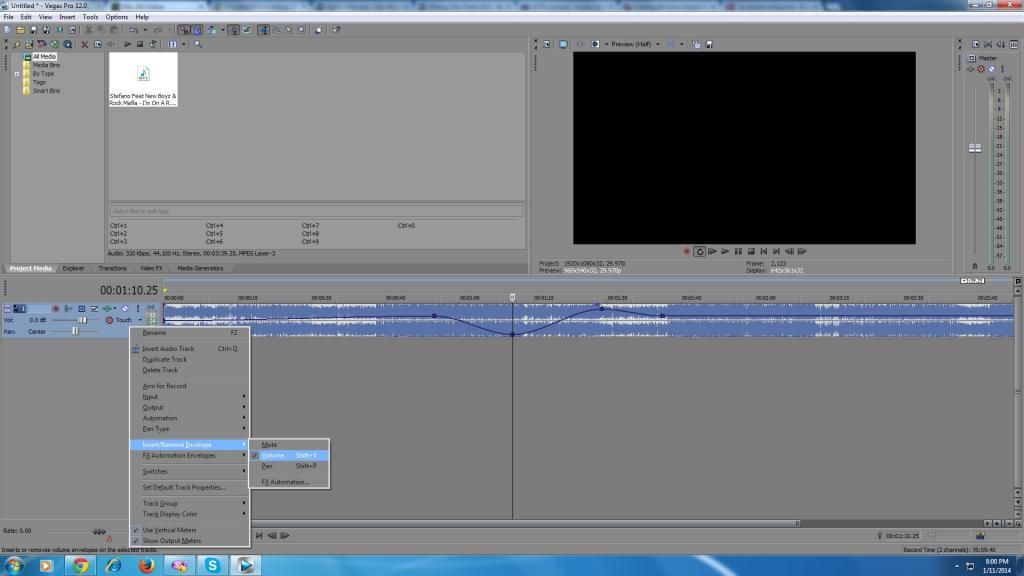Open the File menu
This screenshot has width=1024, height=576.
pyautogui.click(x=8, y=17)
